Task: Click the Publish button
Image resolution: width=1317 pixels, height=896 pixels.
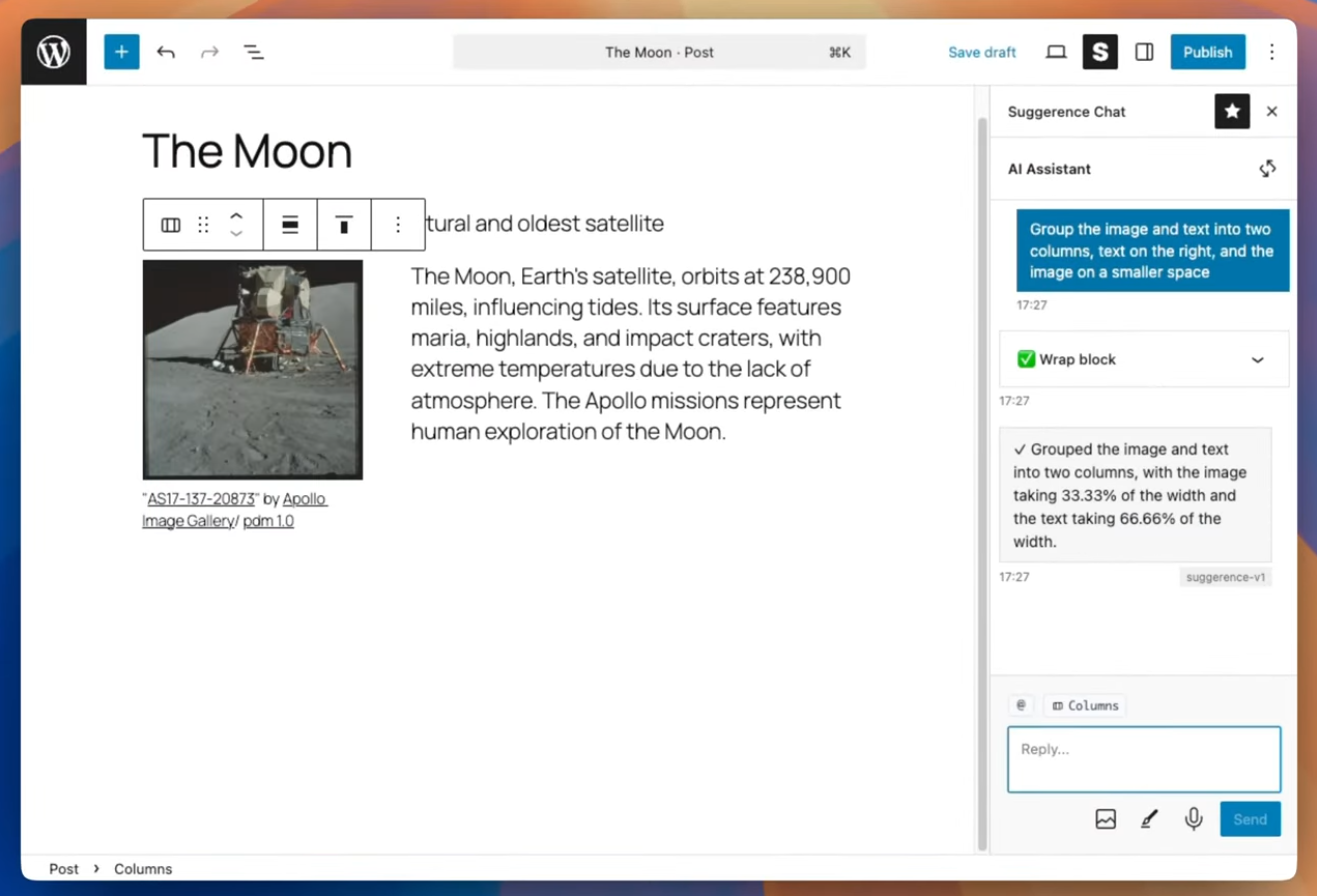Action: pyautogui.click(x=1207, y=52)
